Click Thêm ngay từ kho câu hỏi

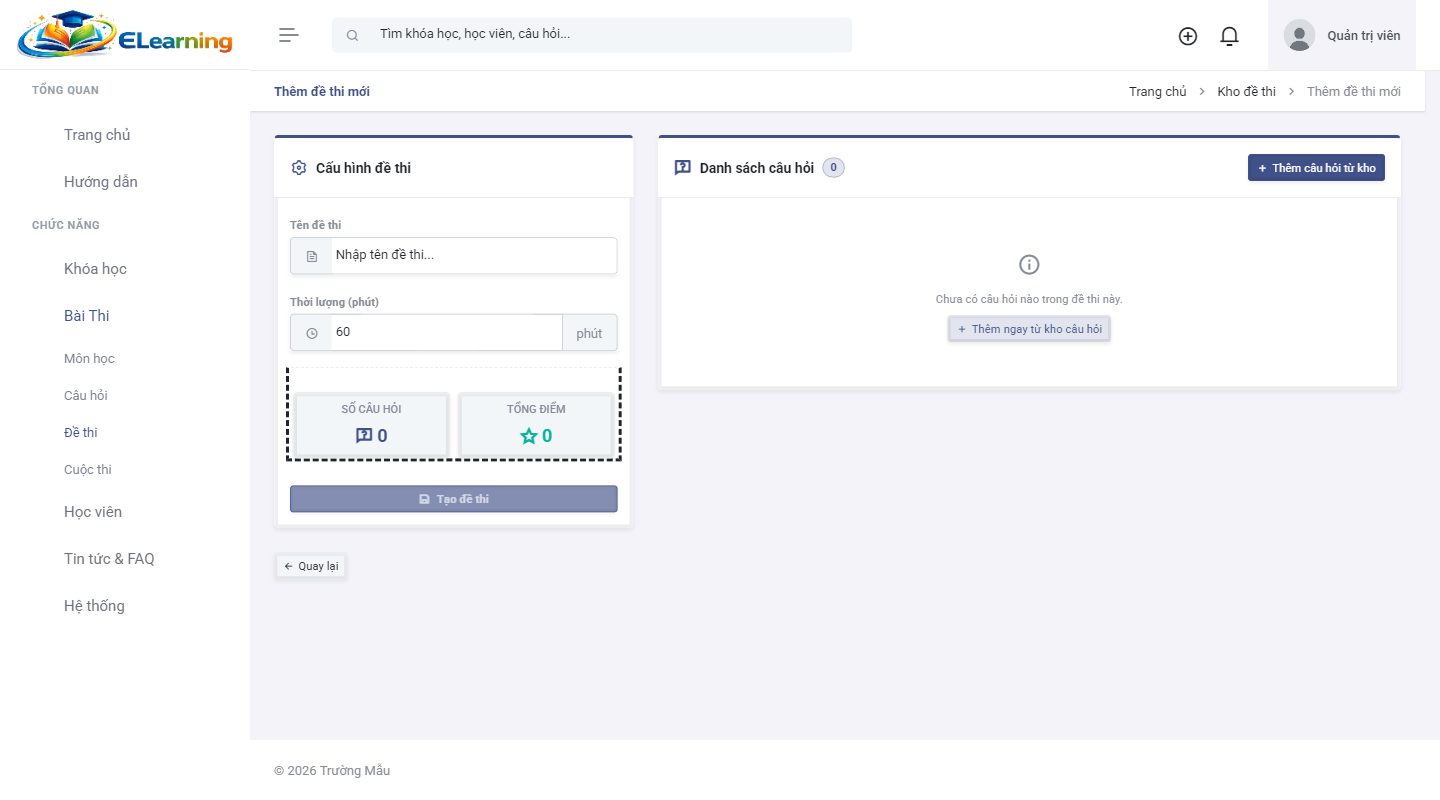point(1029,329)
